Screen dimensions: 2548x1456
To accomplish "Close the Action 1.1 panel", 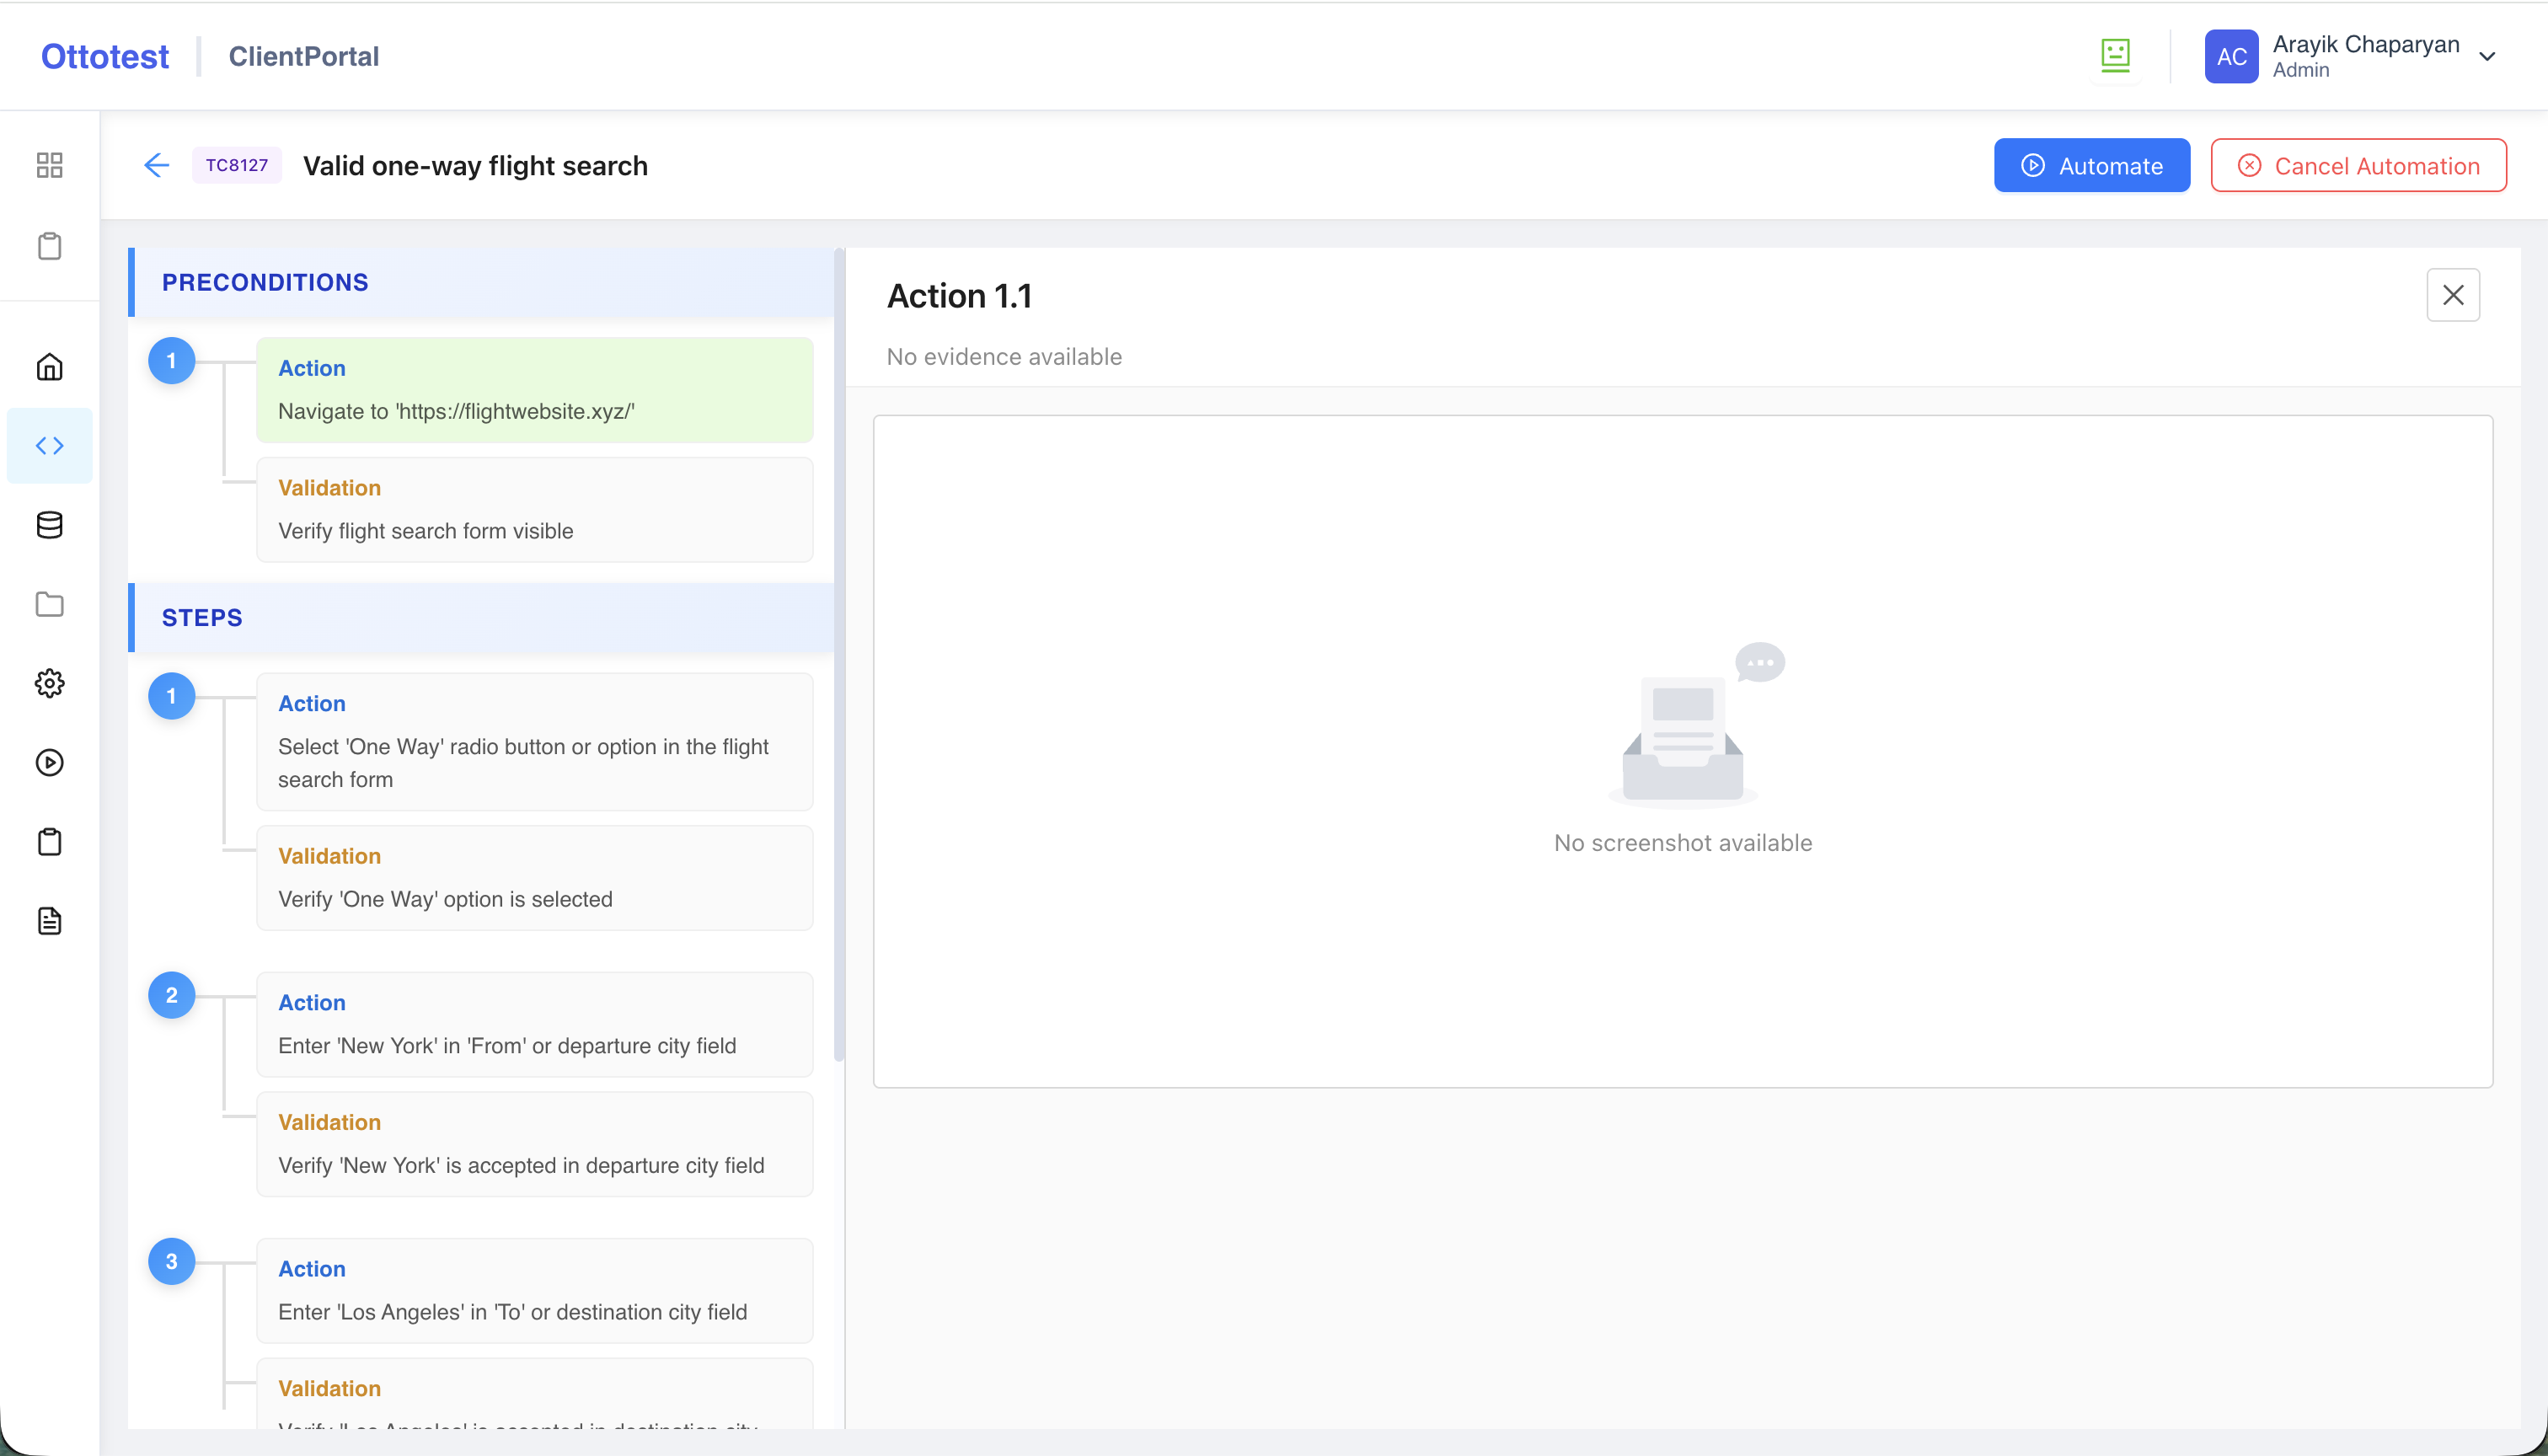I will 2452,295.
